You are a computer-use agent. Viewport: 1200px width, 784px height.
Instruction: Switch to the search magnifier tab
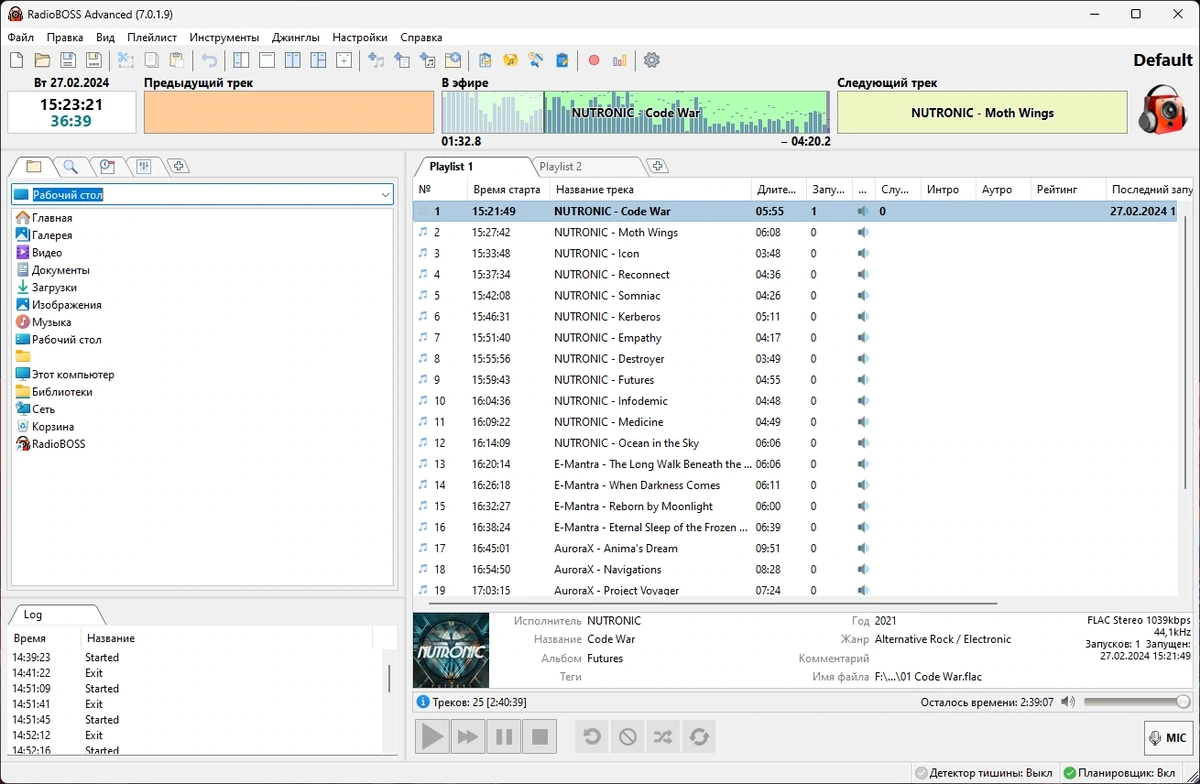(70, 166)
